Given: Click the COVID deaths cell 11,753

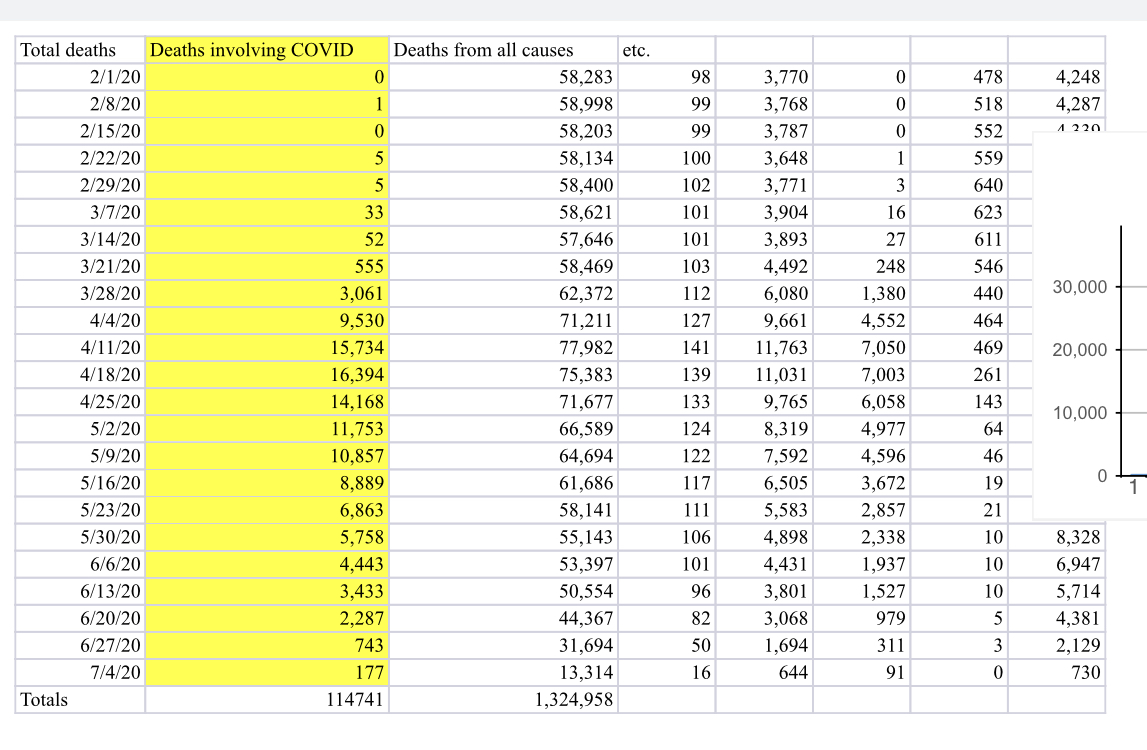Looking at the screenshot, I should pos(267,429).
